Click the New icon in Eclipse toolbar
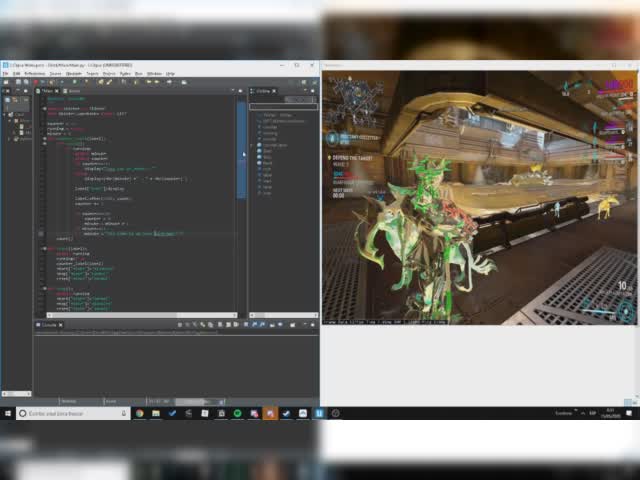Viewport: 640px width, 480px height. pyautogui.click(x=6, y=82)
